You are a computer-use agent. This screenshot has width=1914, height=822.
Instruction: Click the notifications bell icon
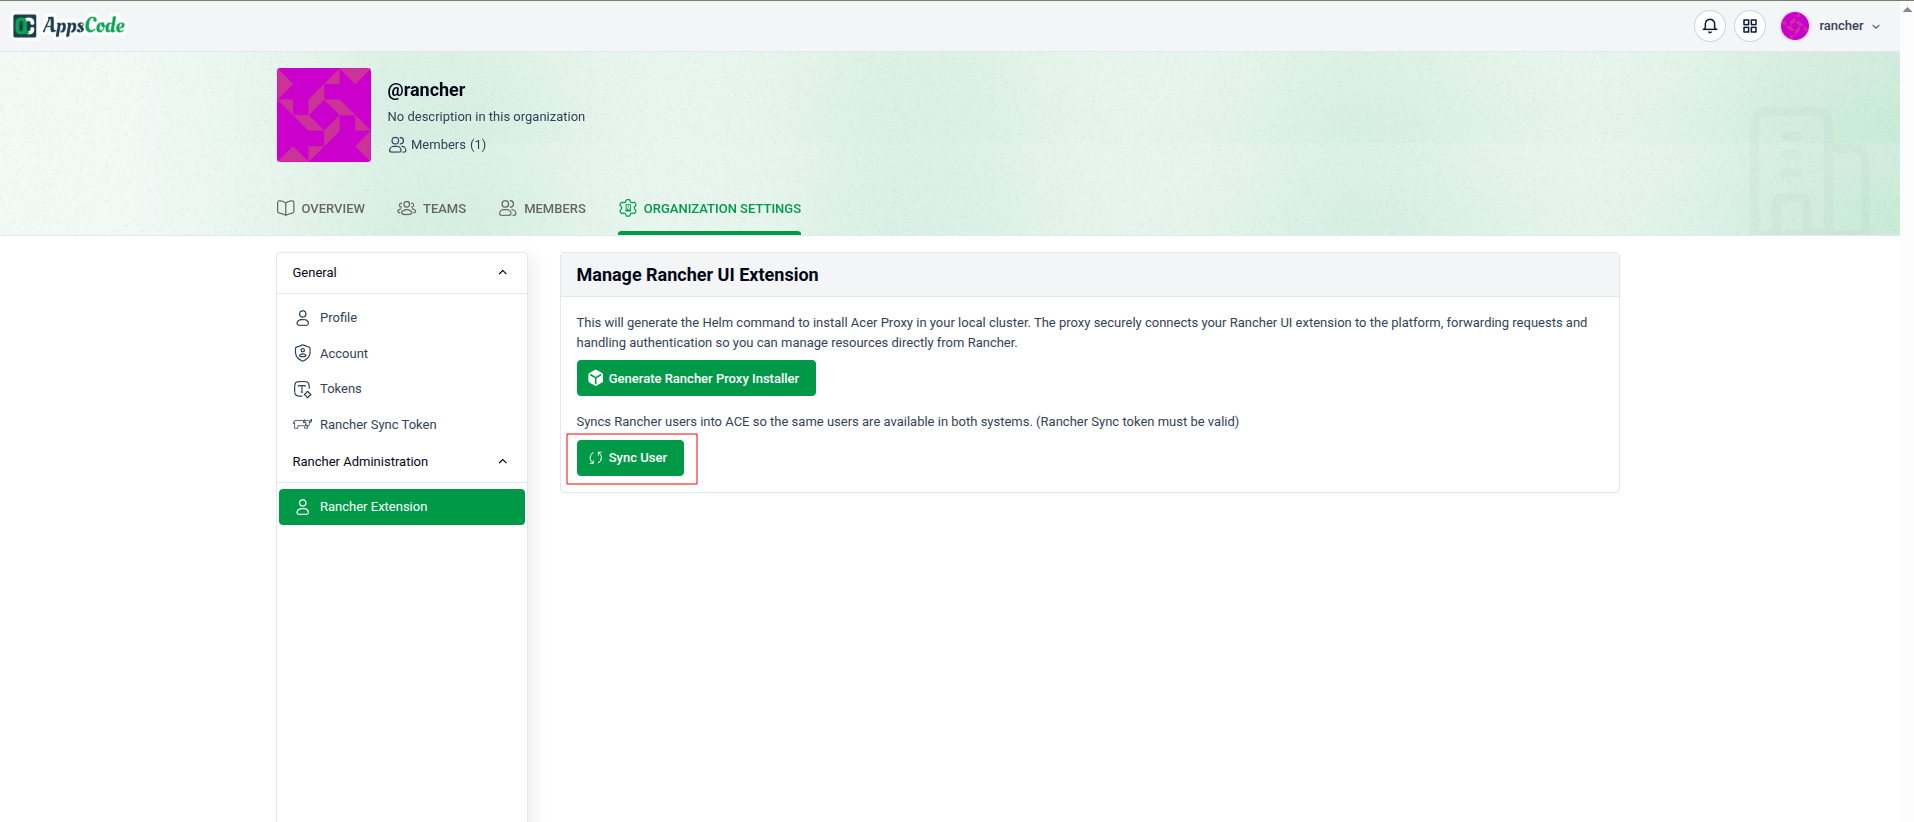(x=1709, y=26)
